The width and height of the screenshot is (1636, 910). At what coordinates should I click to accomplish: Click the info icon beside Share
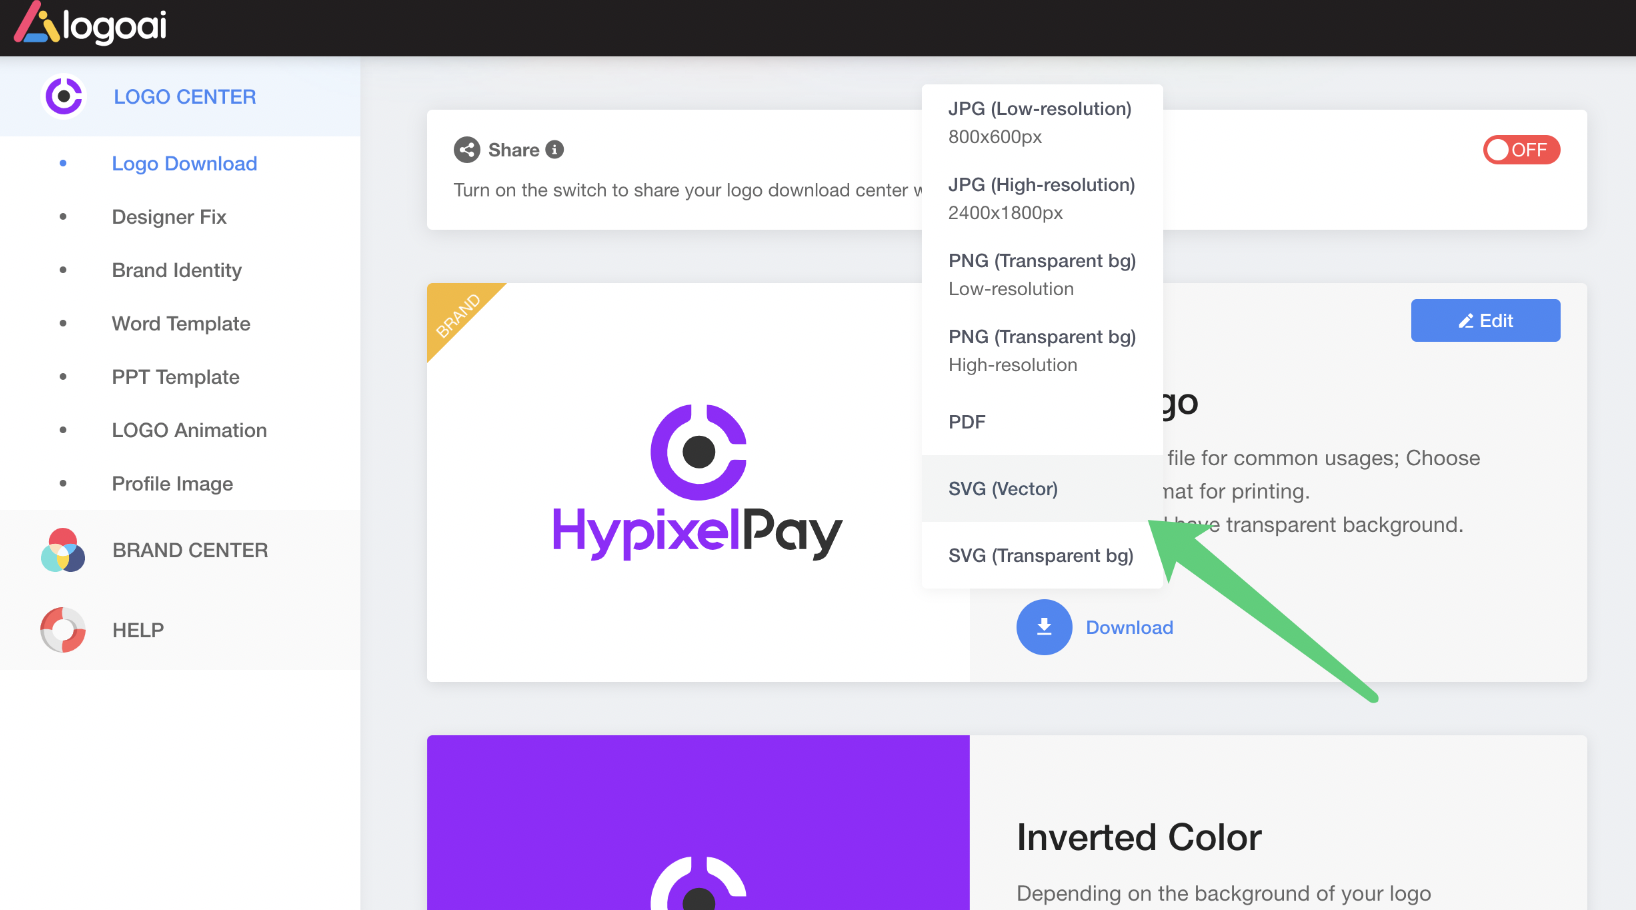[x=555, y=150]
